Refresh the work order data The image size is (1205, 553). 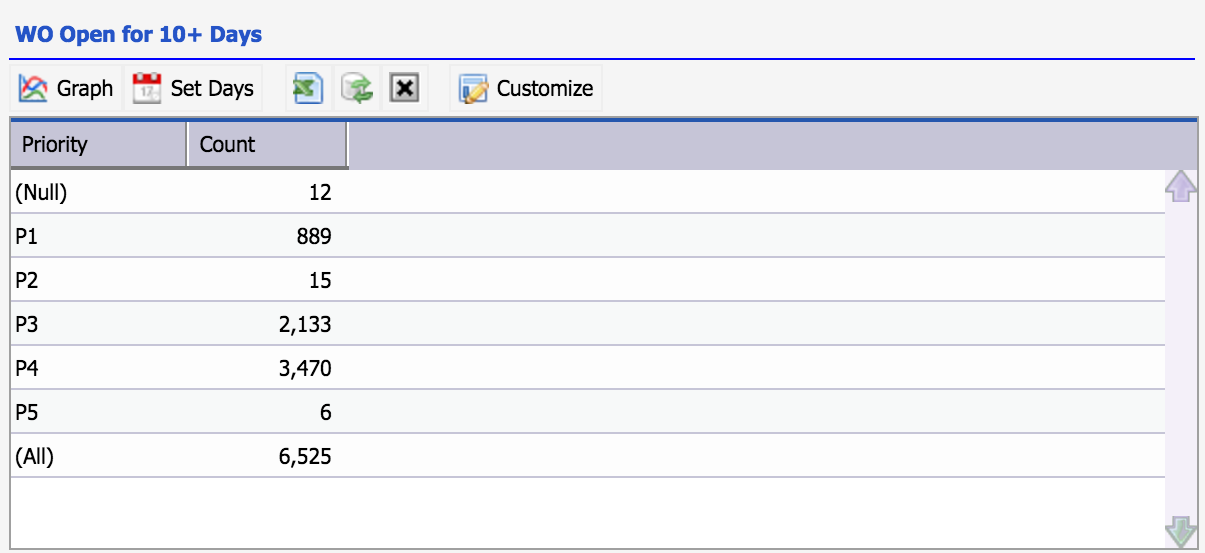tap(356, 88)
